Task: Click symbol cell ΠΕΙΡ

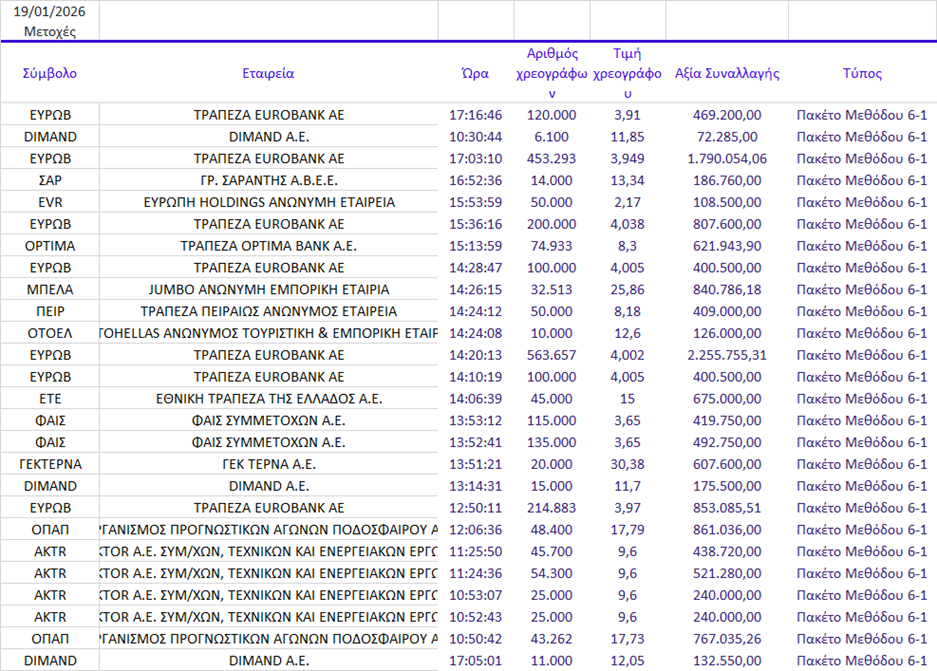Action: pos(50,311)
